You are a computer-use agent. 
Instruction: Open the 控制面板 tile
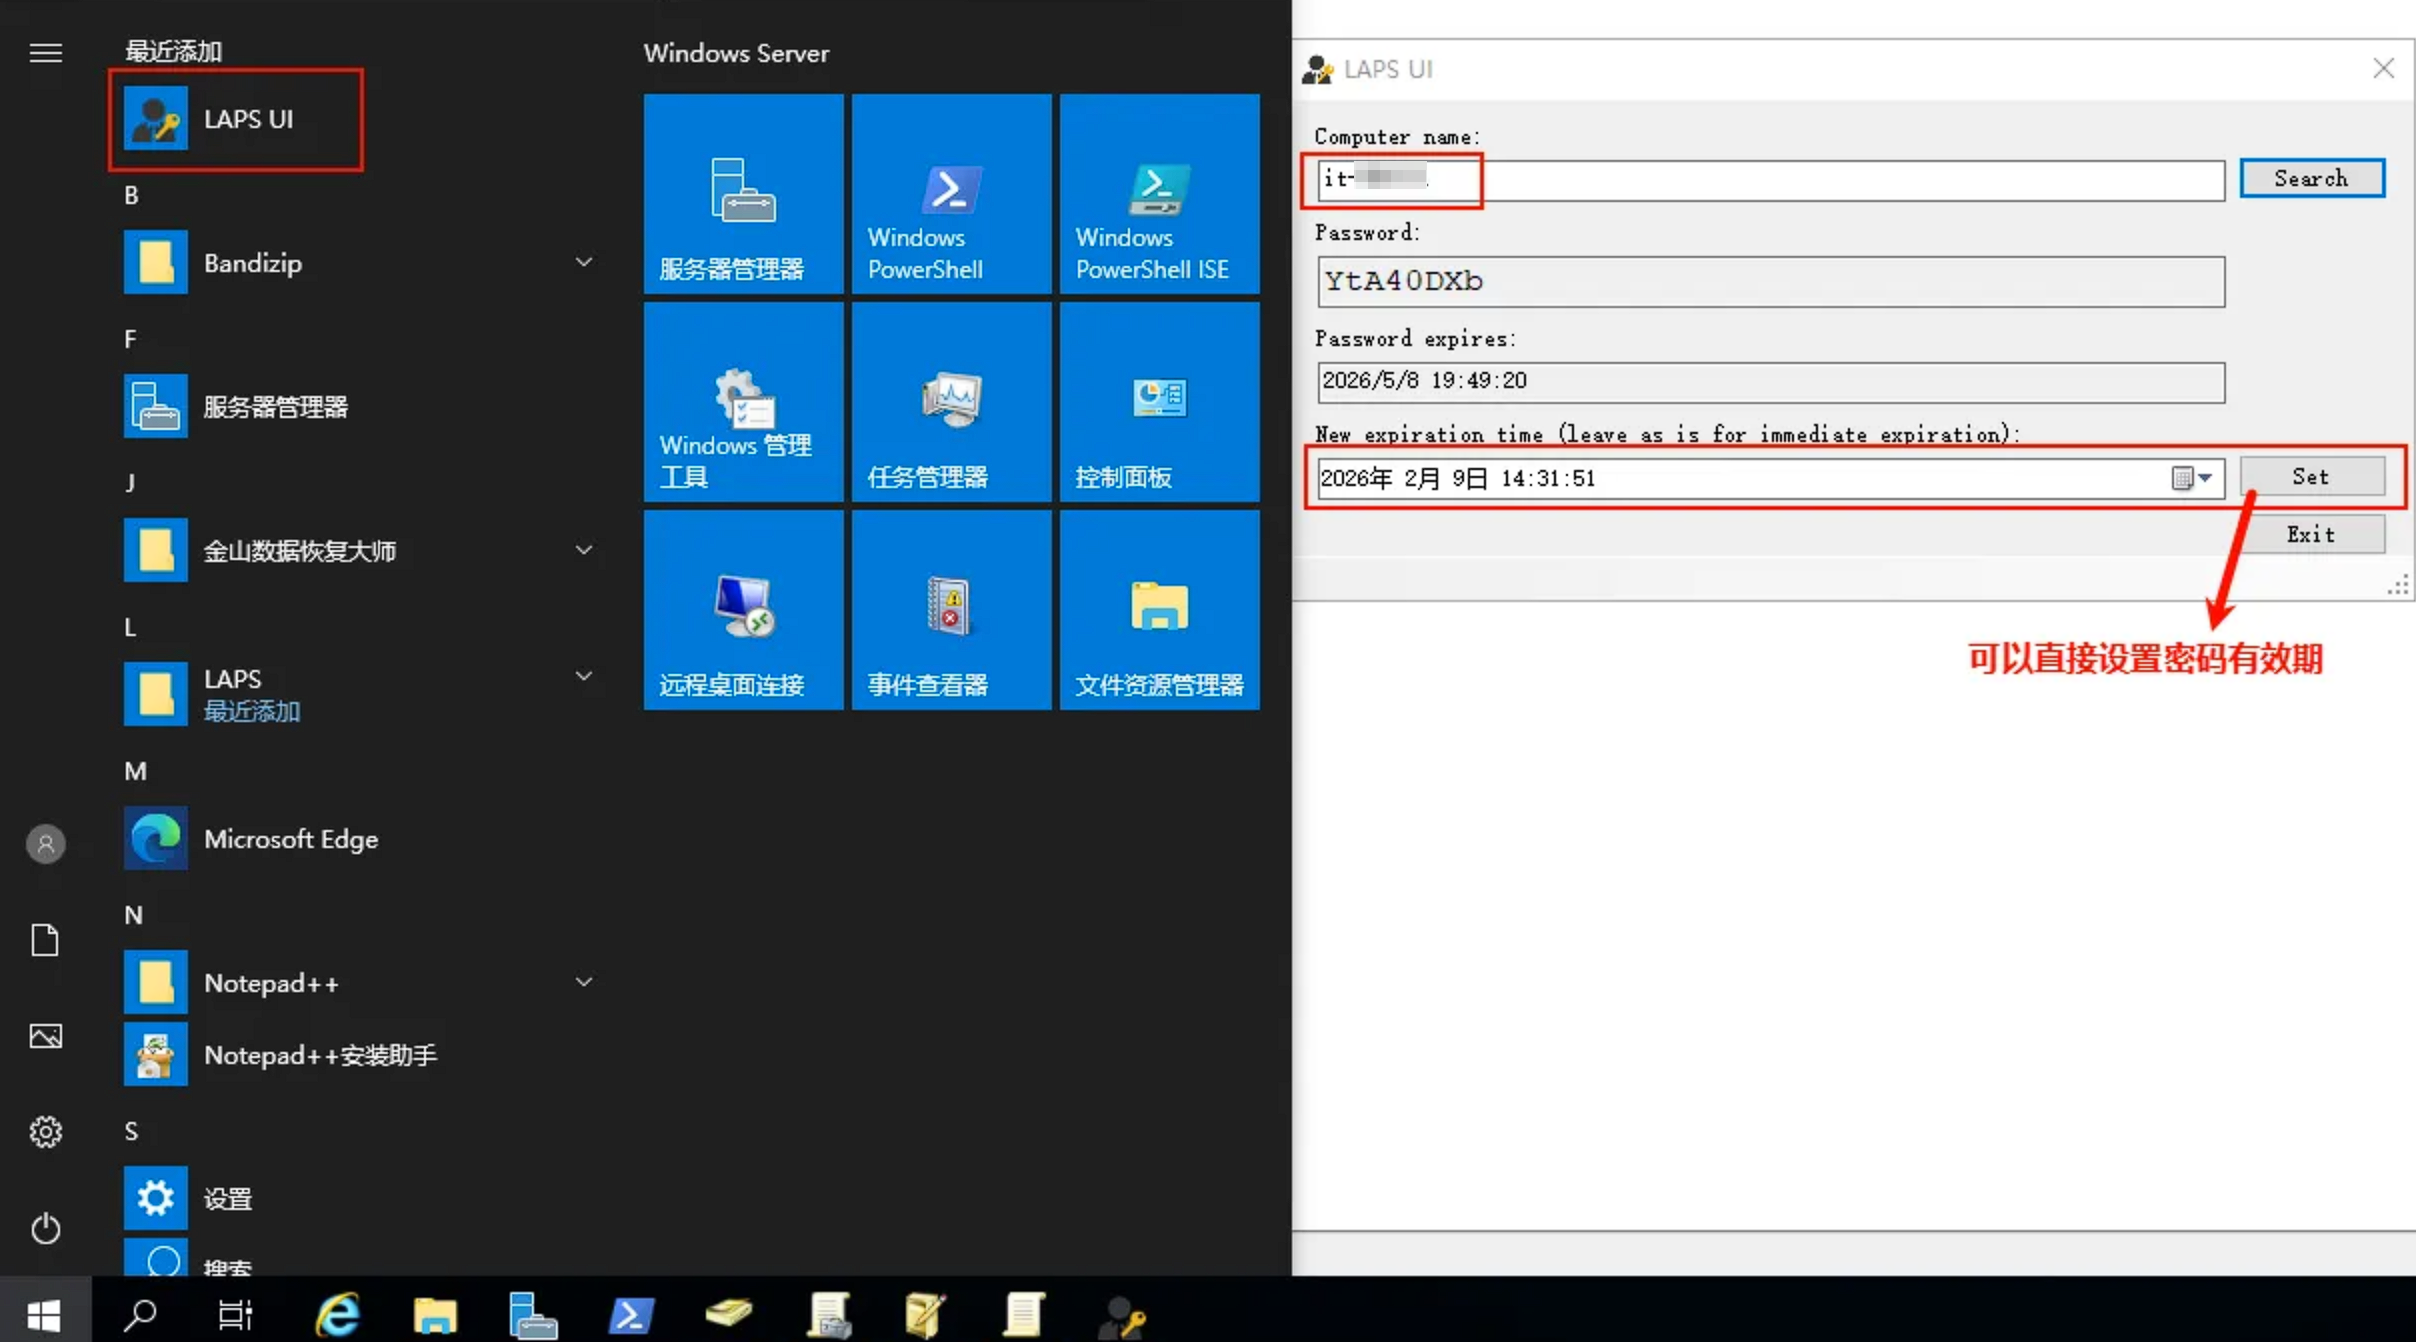(x=1159, y=402)
